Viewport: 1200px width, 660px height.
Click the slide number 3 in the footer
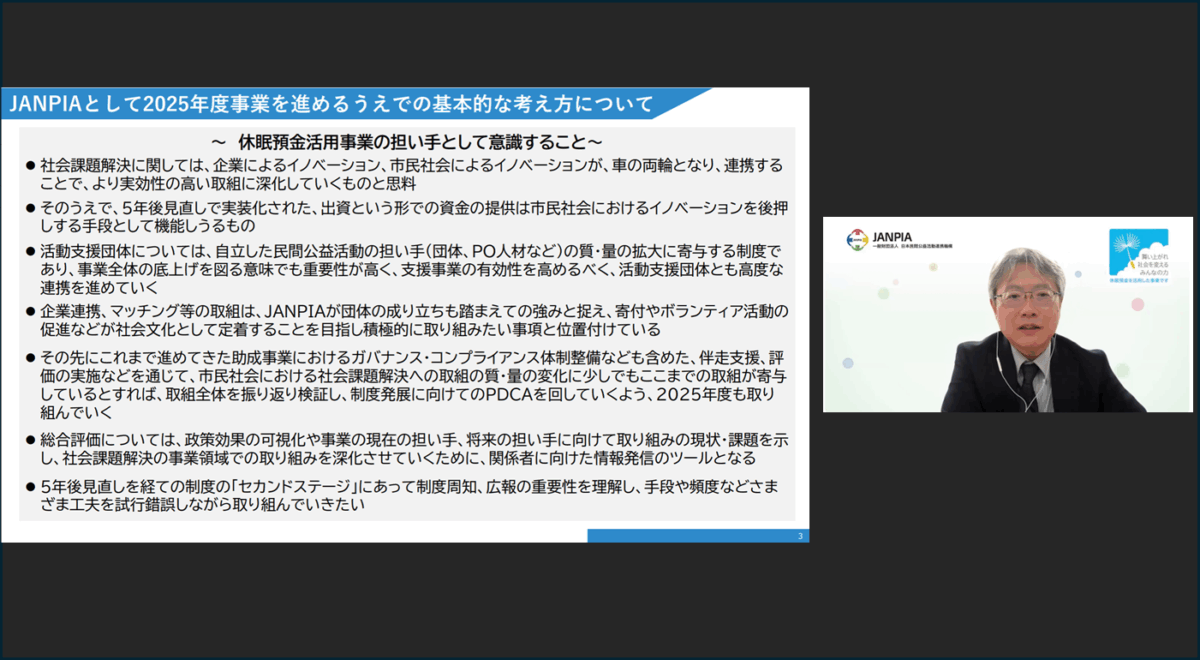801,536
